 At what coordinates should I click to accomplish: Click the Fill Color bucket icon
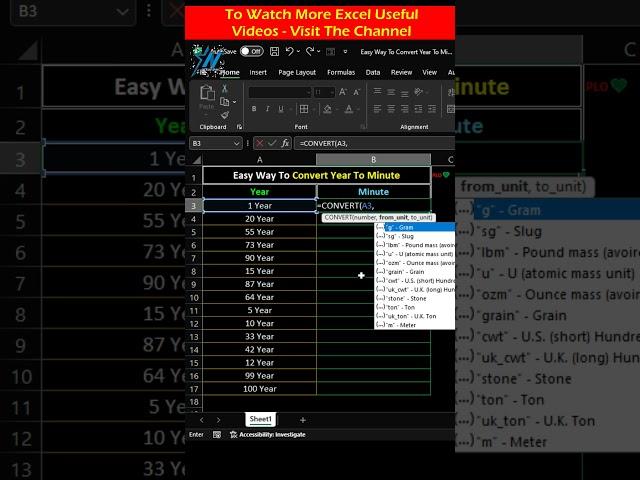pos(327,109)
